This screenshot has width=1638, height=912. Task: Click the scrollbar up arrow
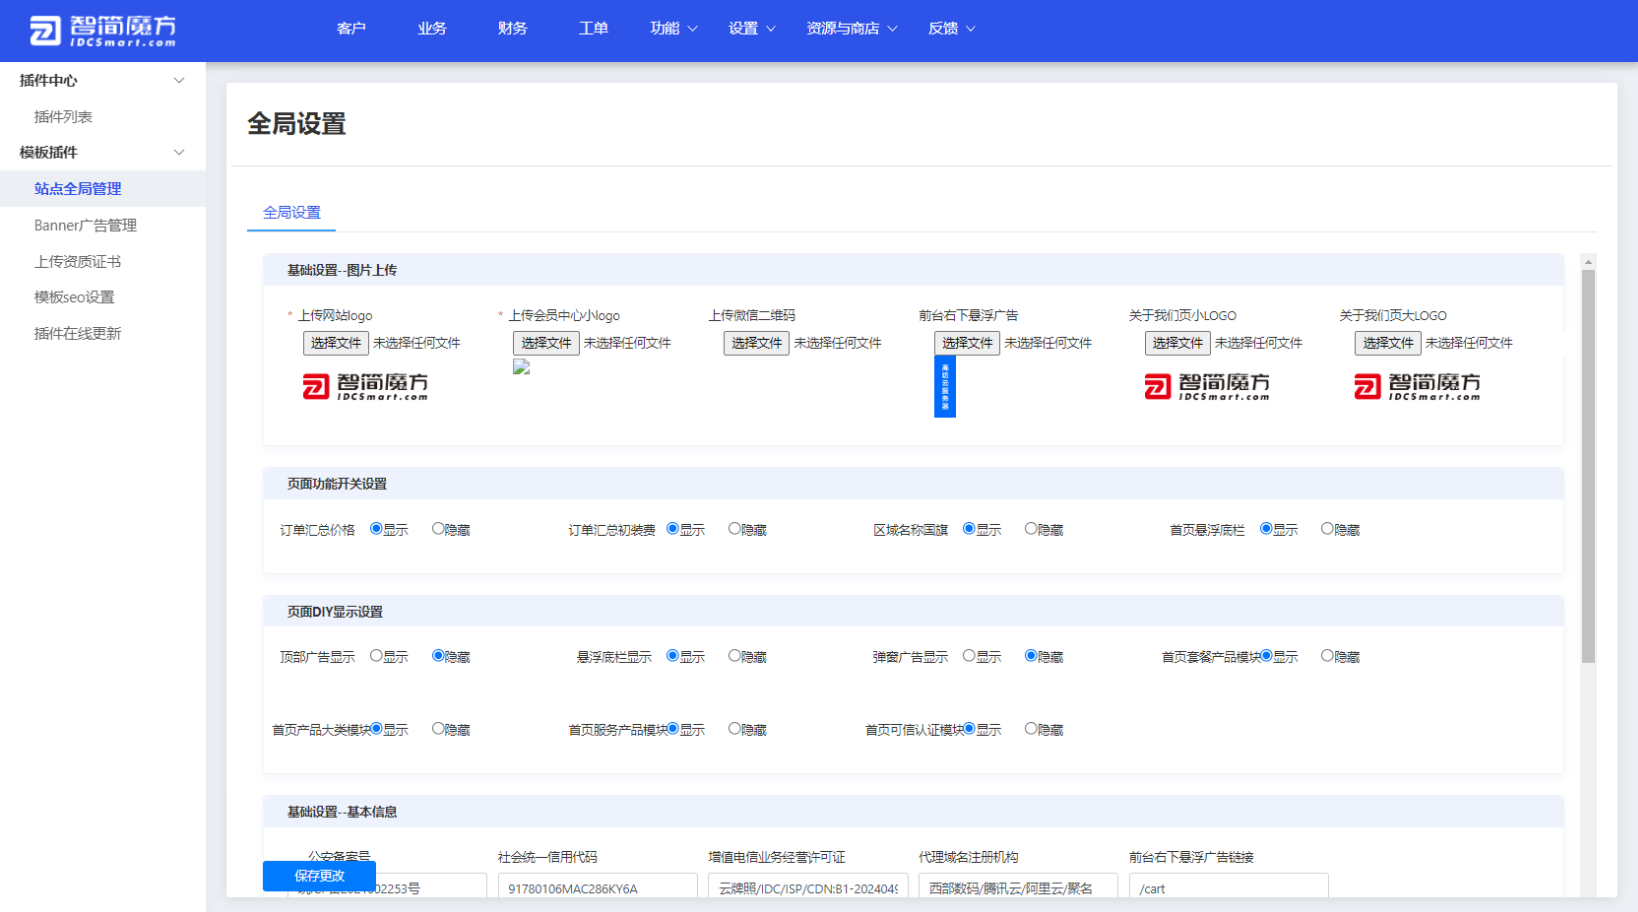1588,262
